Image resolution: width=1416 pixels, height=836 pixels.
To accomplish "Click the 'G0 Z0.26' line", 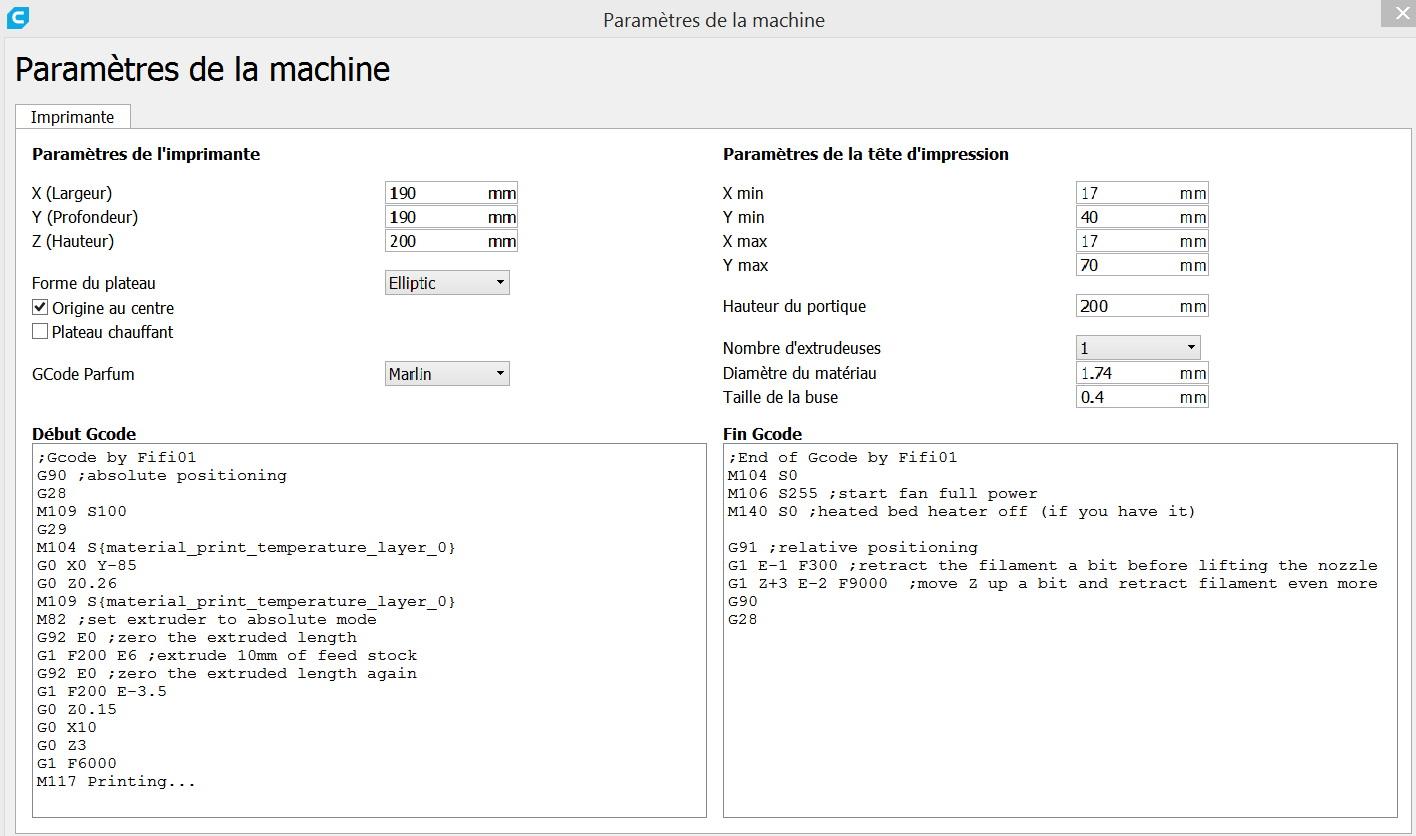I will tap(77, 584).
